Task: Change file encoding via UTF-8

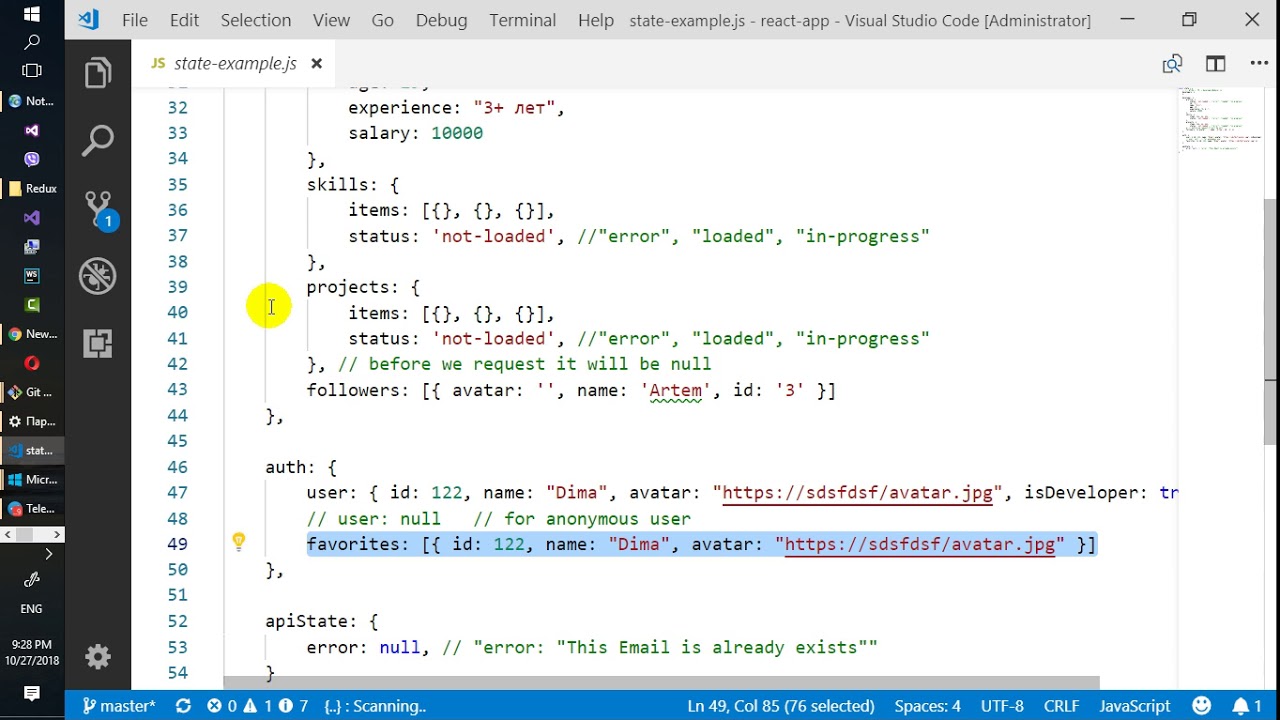Action: [1002, 706]
